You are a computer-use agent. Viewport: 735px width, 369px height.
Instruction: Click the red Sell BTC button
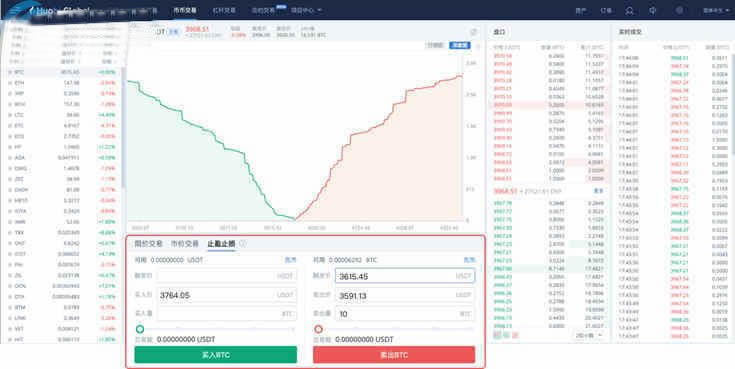pyautogui.click(x=394, y=355)
